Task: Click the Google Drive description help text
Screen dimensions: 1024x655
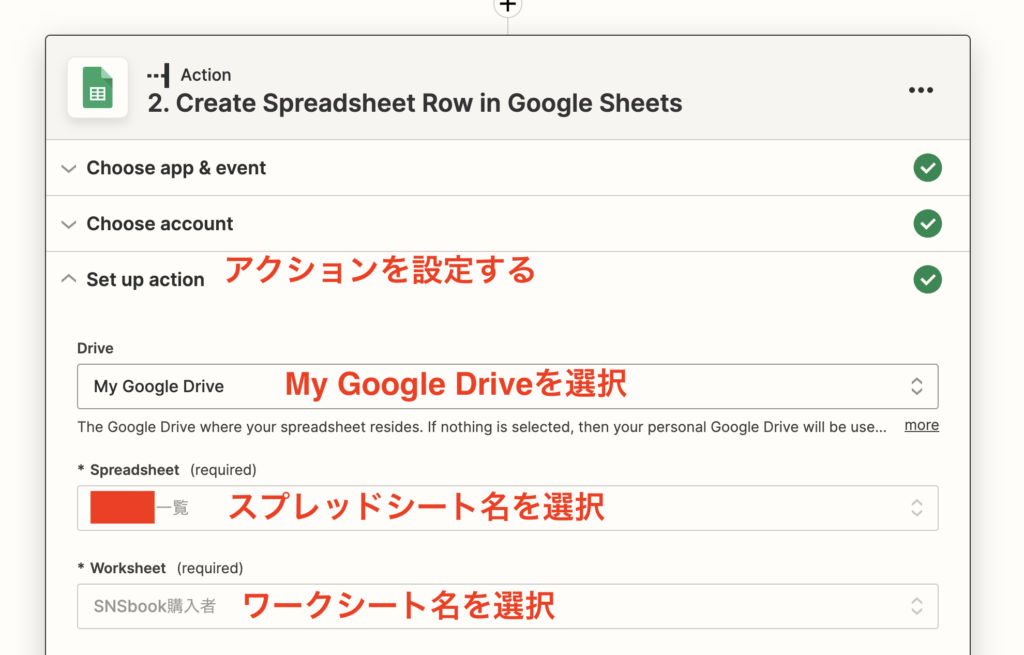Action: click(x=482, y=427)
